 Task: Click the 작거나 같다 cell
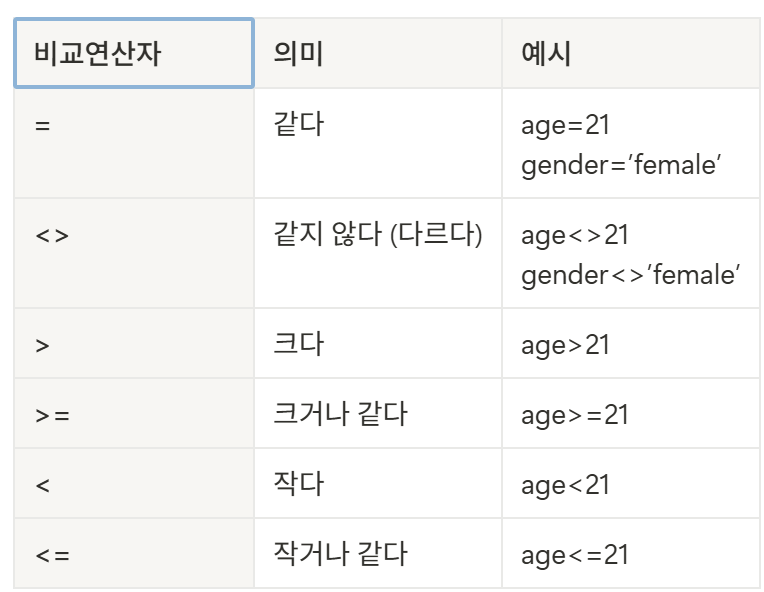377,553
